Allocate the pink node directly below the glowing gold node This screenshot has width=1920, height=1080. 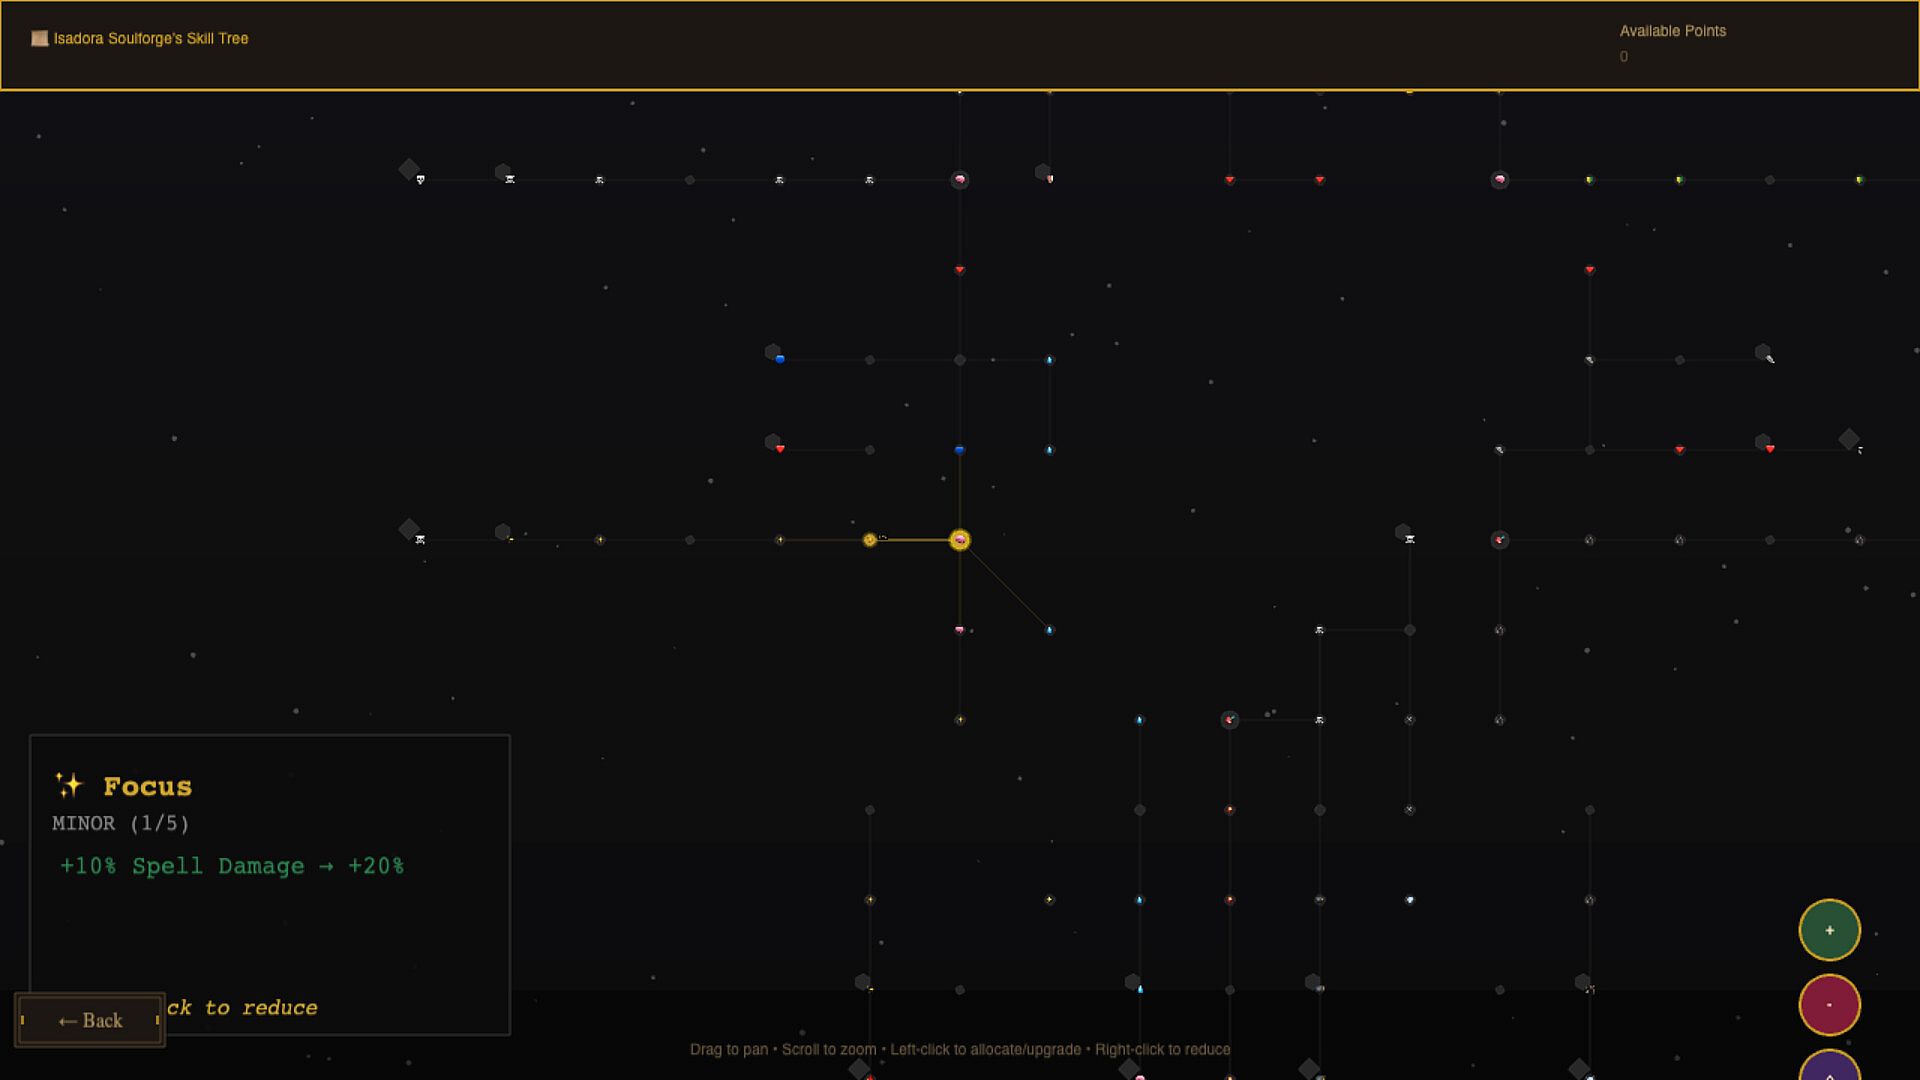point(960,630)
